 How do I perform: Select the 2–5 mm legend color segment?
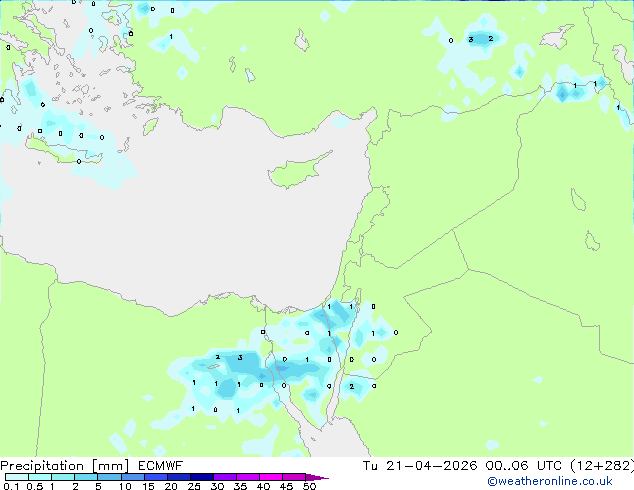pyautogui.click(x=86, y=477)
